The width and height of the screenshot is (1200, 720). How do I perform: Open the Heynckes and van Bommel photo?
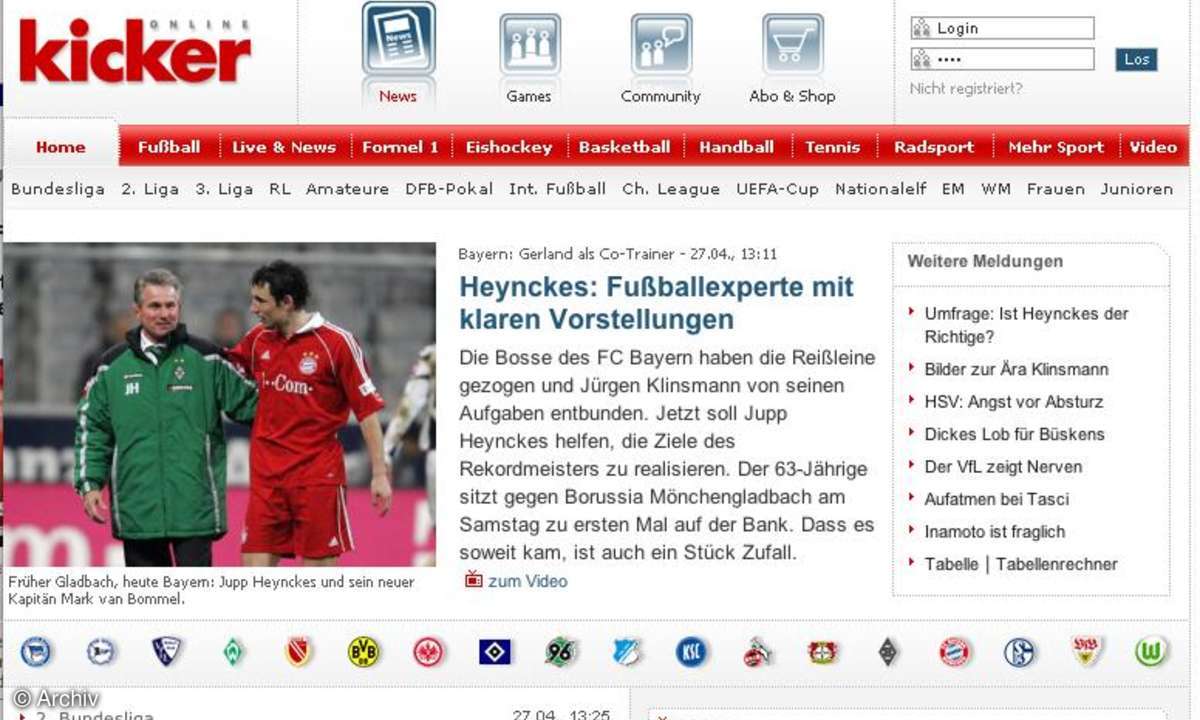220,404
